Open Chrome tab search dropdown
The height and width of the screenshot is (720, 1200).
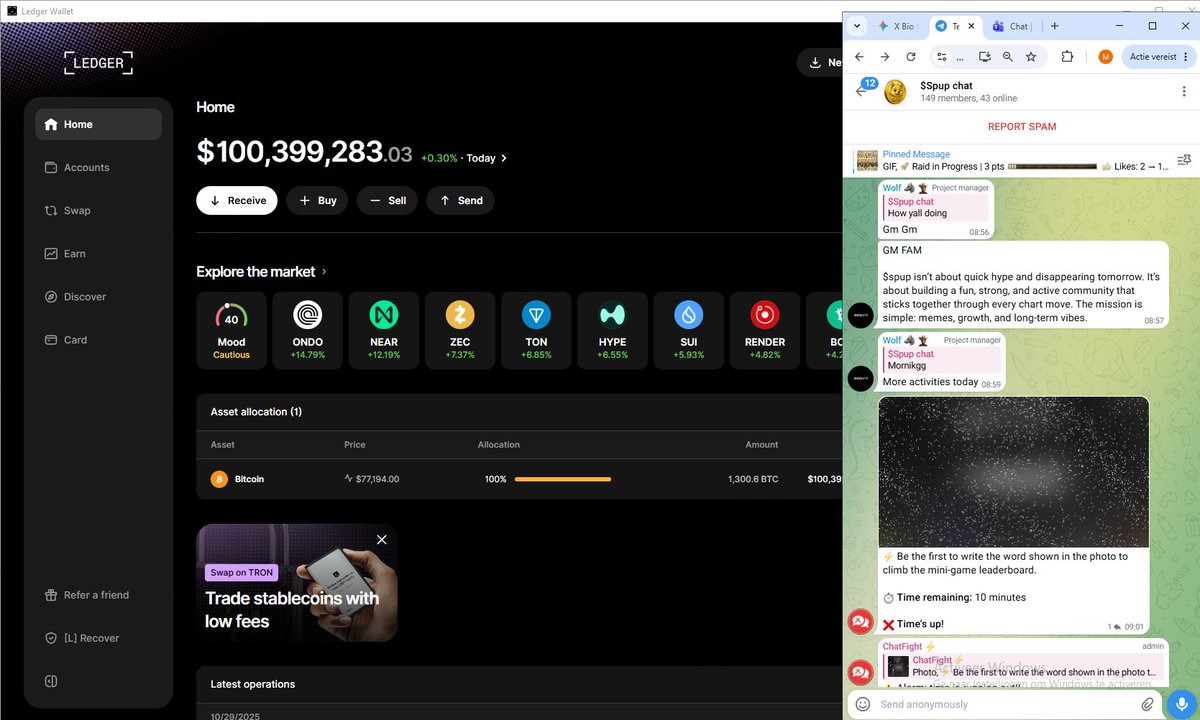tap(857, 26)
